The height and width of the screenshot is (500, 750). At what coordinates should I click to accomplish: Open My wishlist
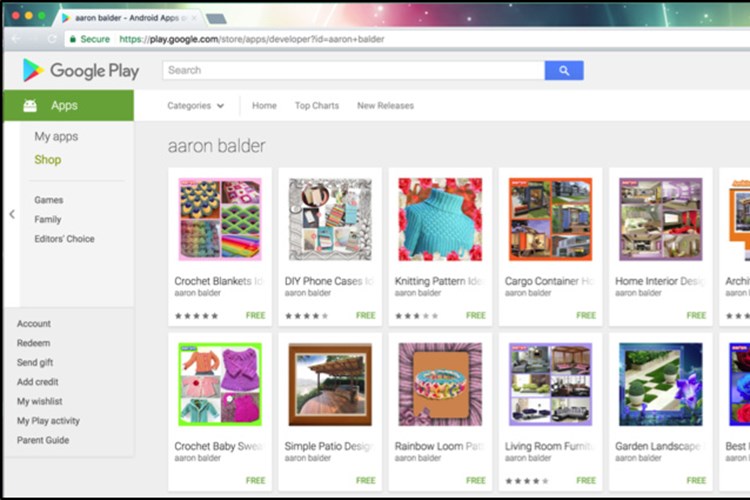[39, 401]
